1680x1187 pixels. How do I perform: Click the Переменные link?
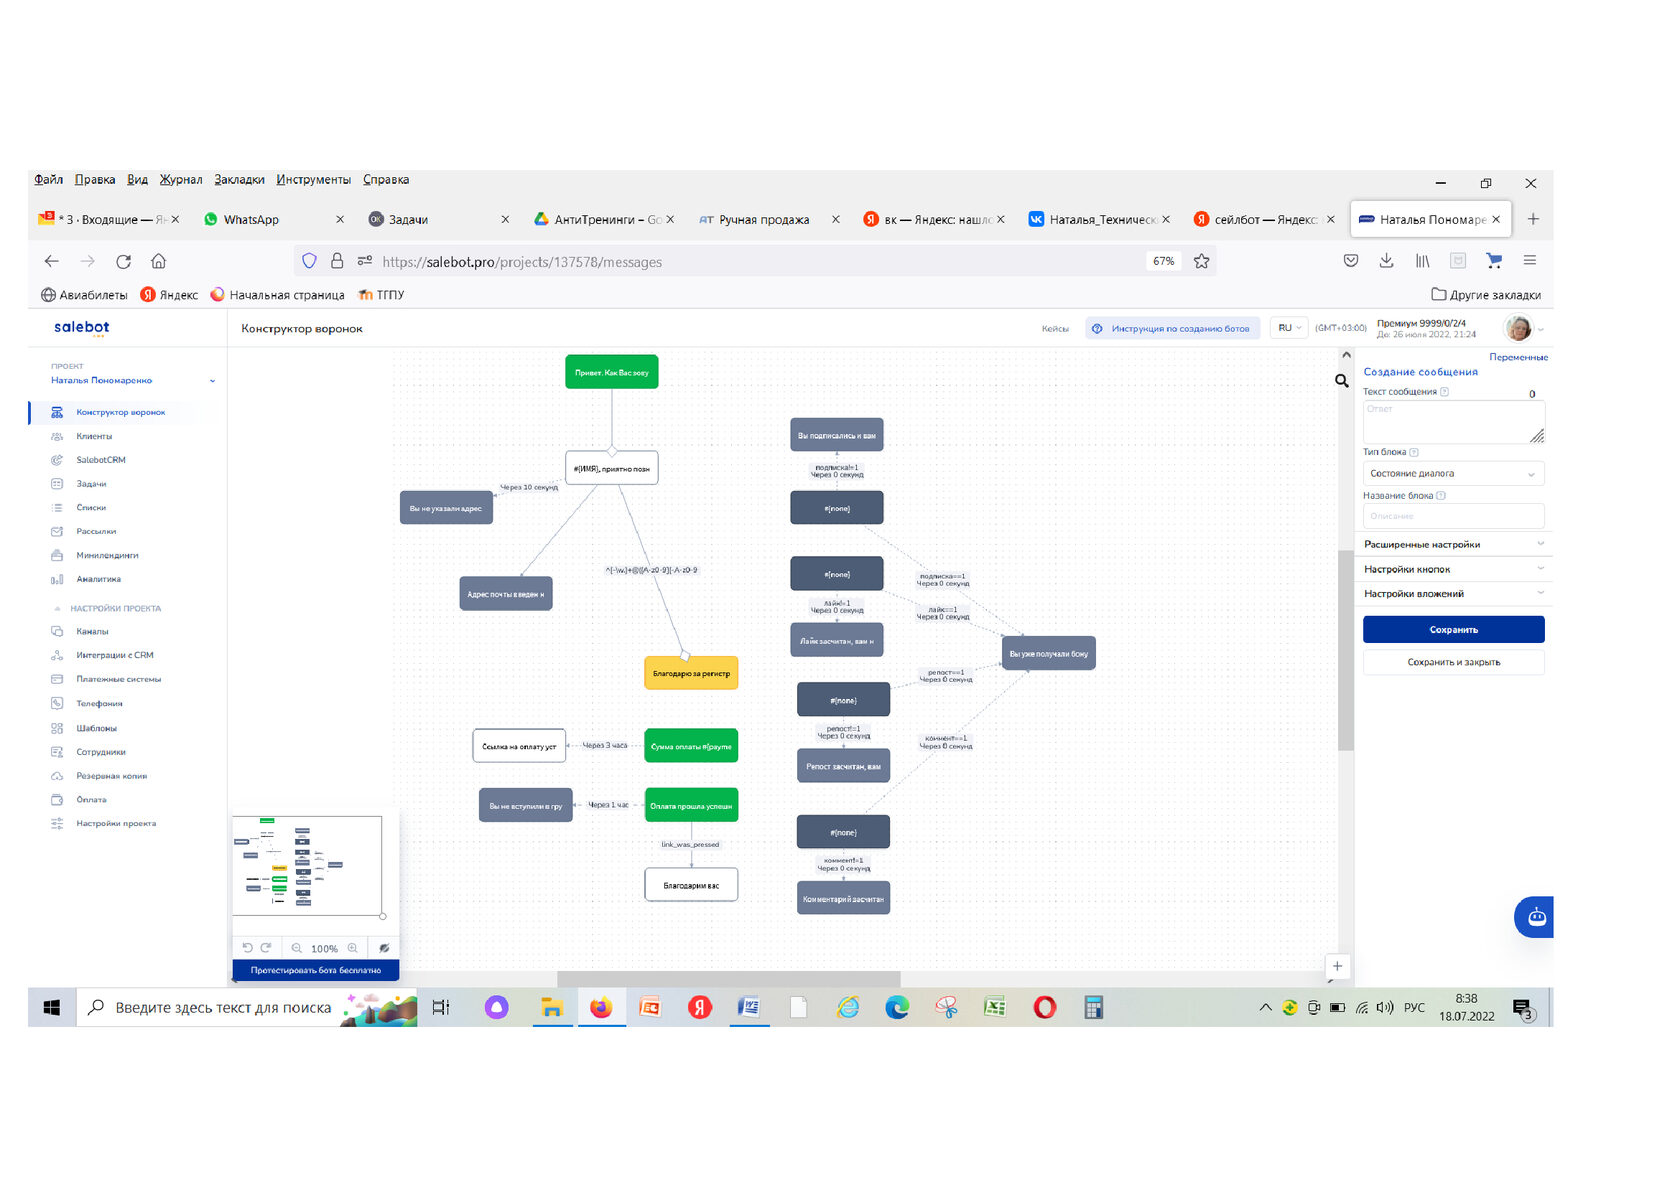click(1517, 357)
